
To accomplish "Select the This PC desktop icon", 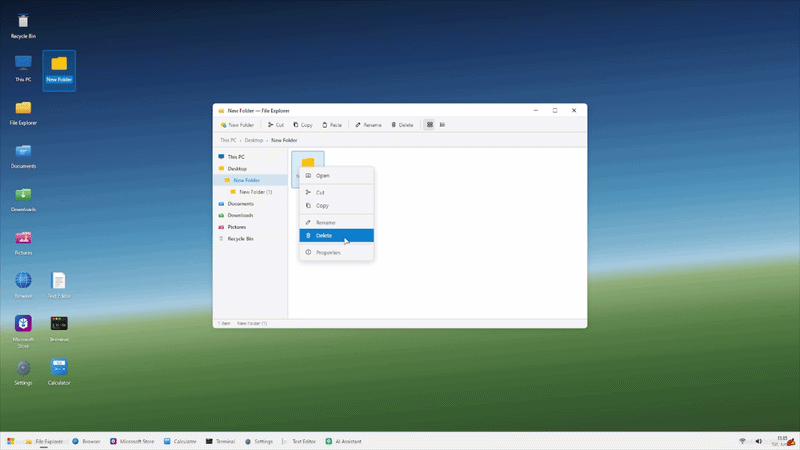I will coord(23,69).
